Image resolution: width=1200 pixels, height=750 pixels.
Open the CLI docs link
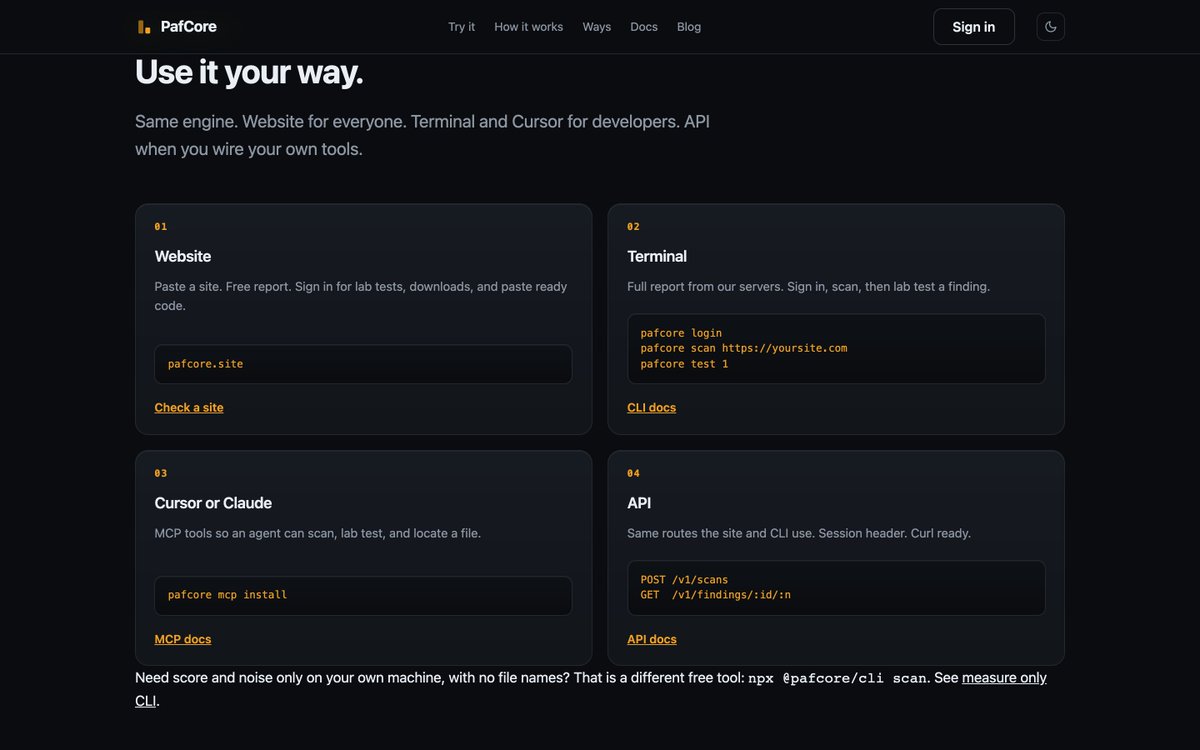click(652, 407)
